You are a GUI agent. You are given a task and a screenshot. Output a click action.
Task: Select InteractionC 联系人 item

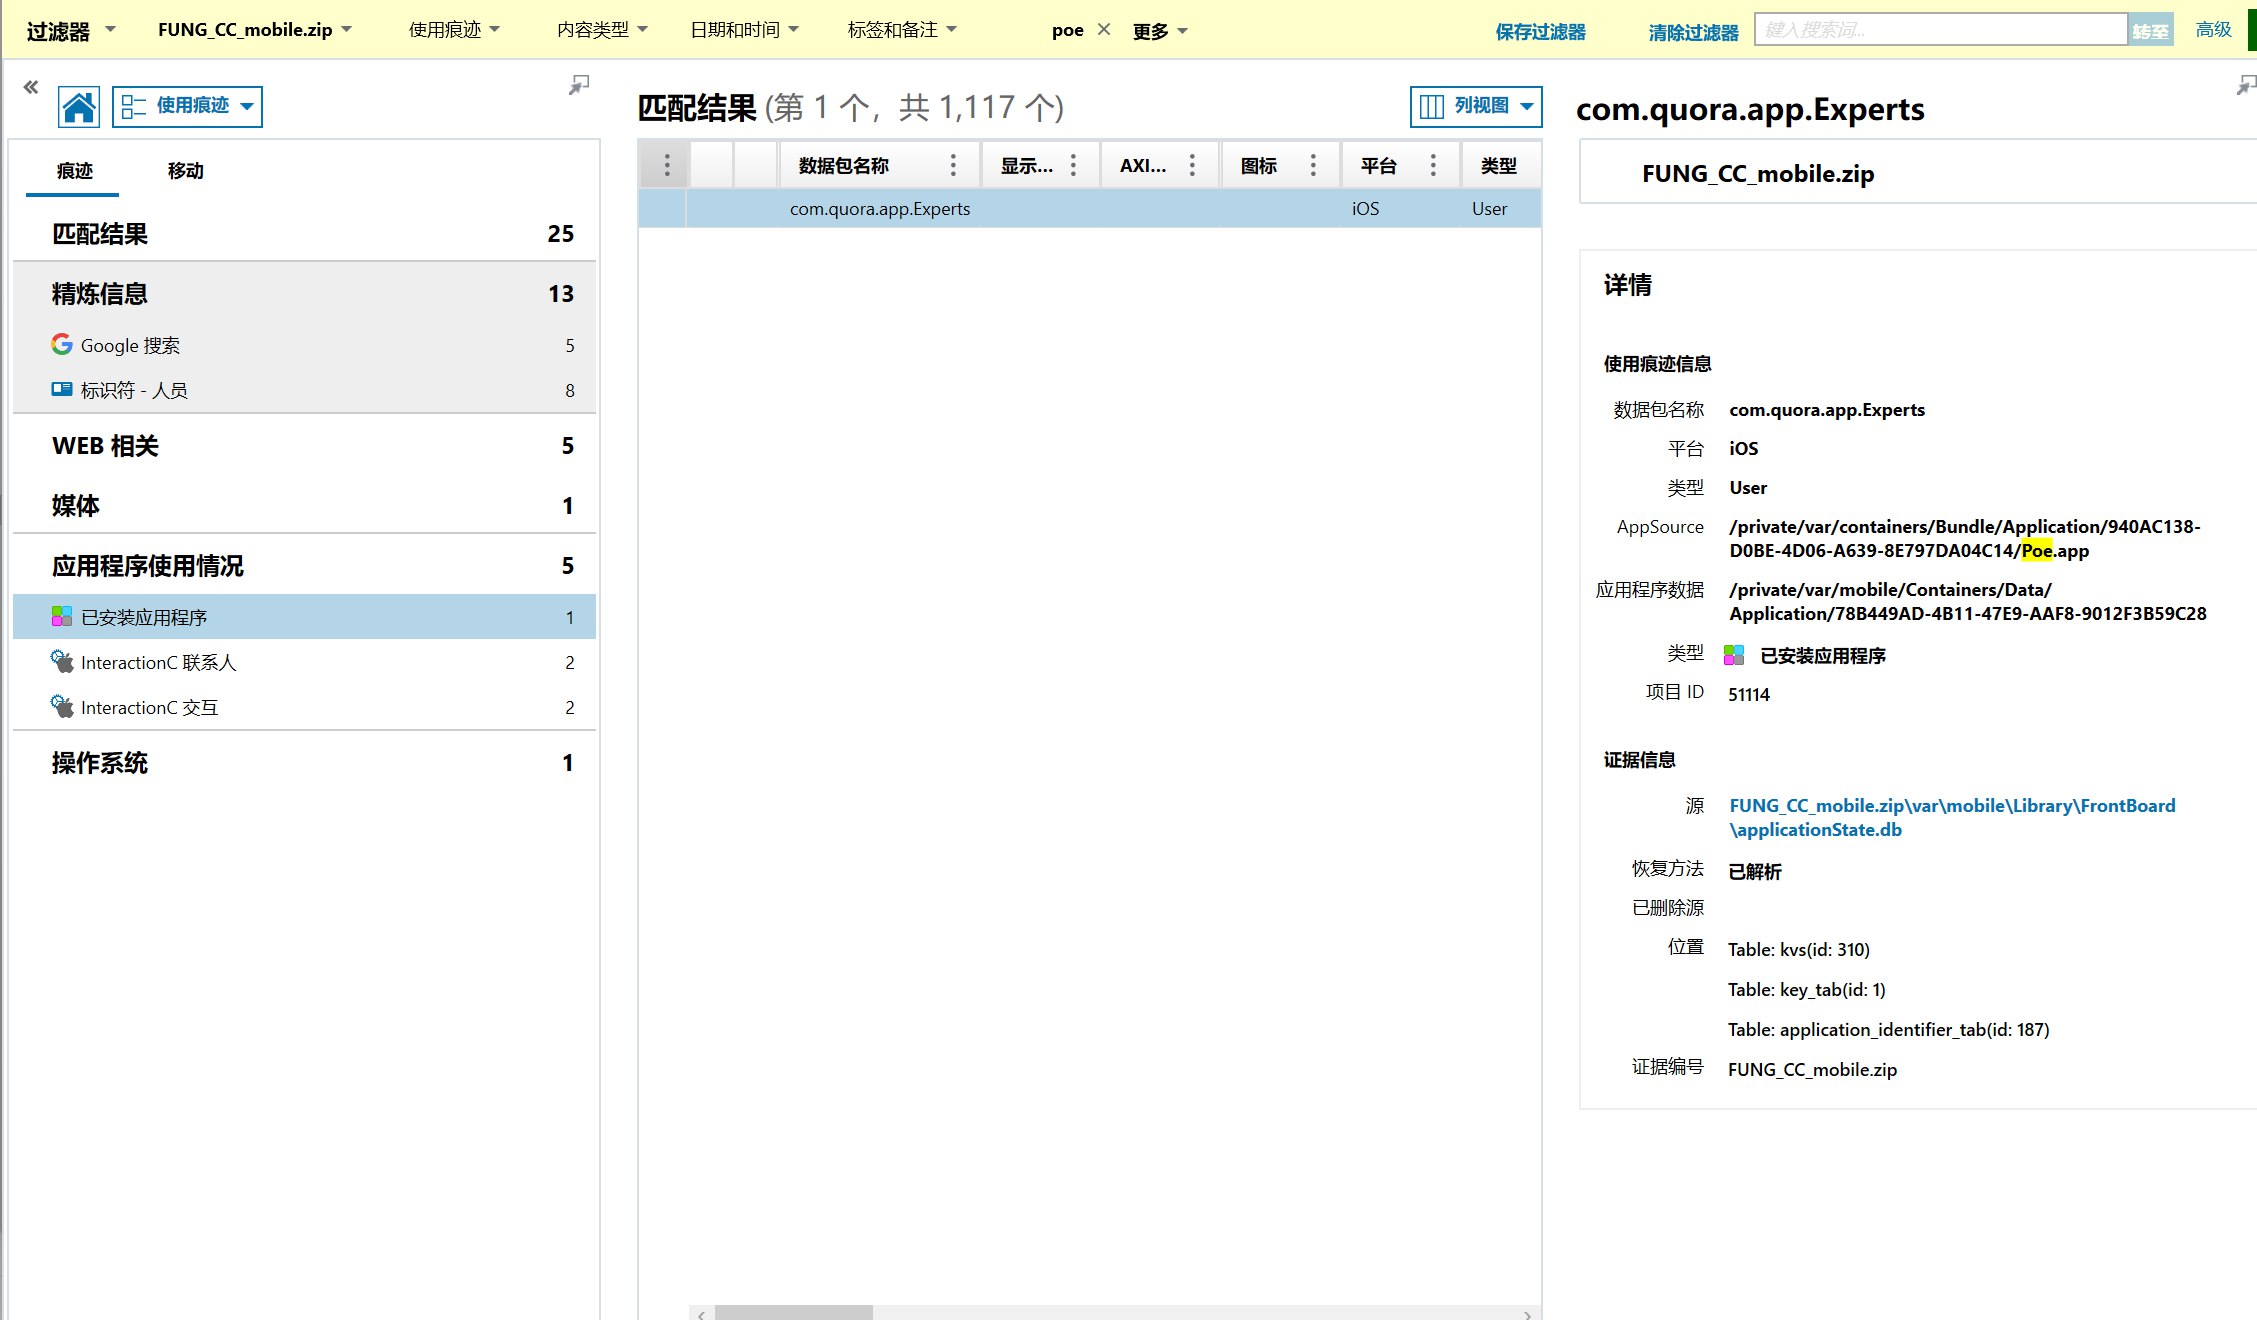coord(158,662)
